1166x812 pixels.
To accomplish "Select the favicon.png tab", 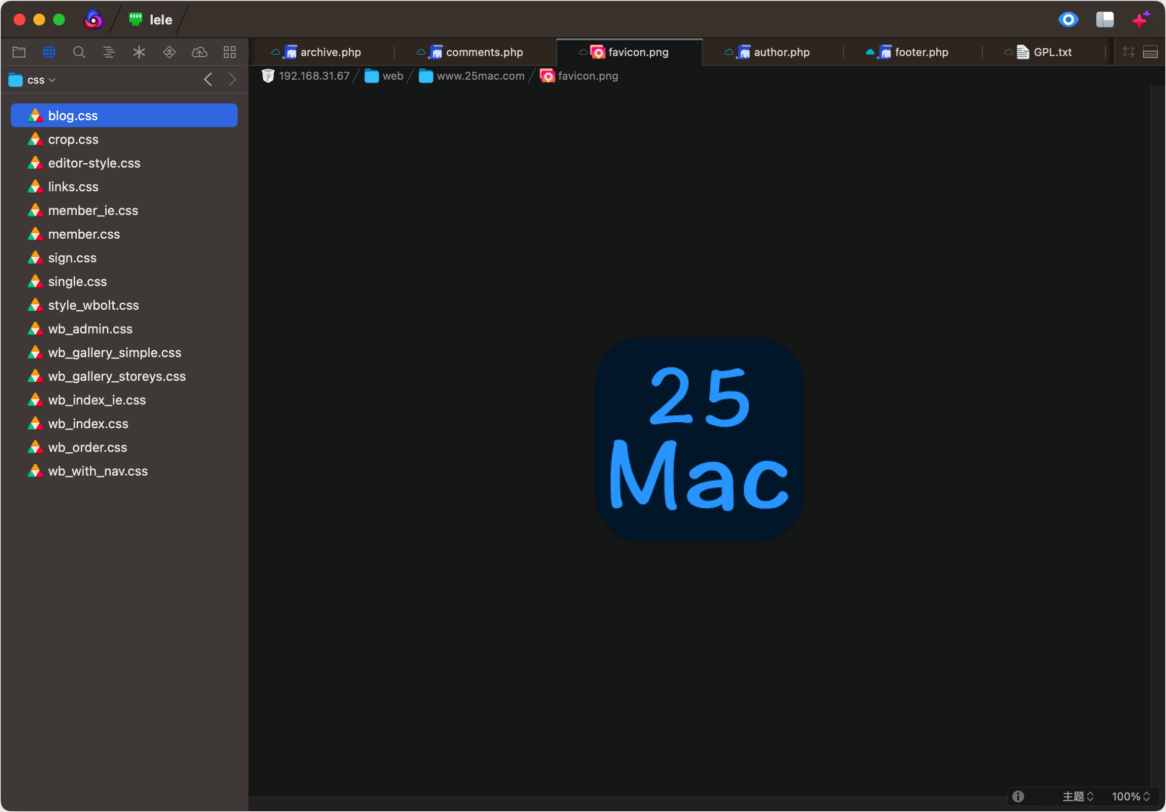I will [629, 52].
